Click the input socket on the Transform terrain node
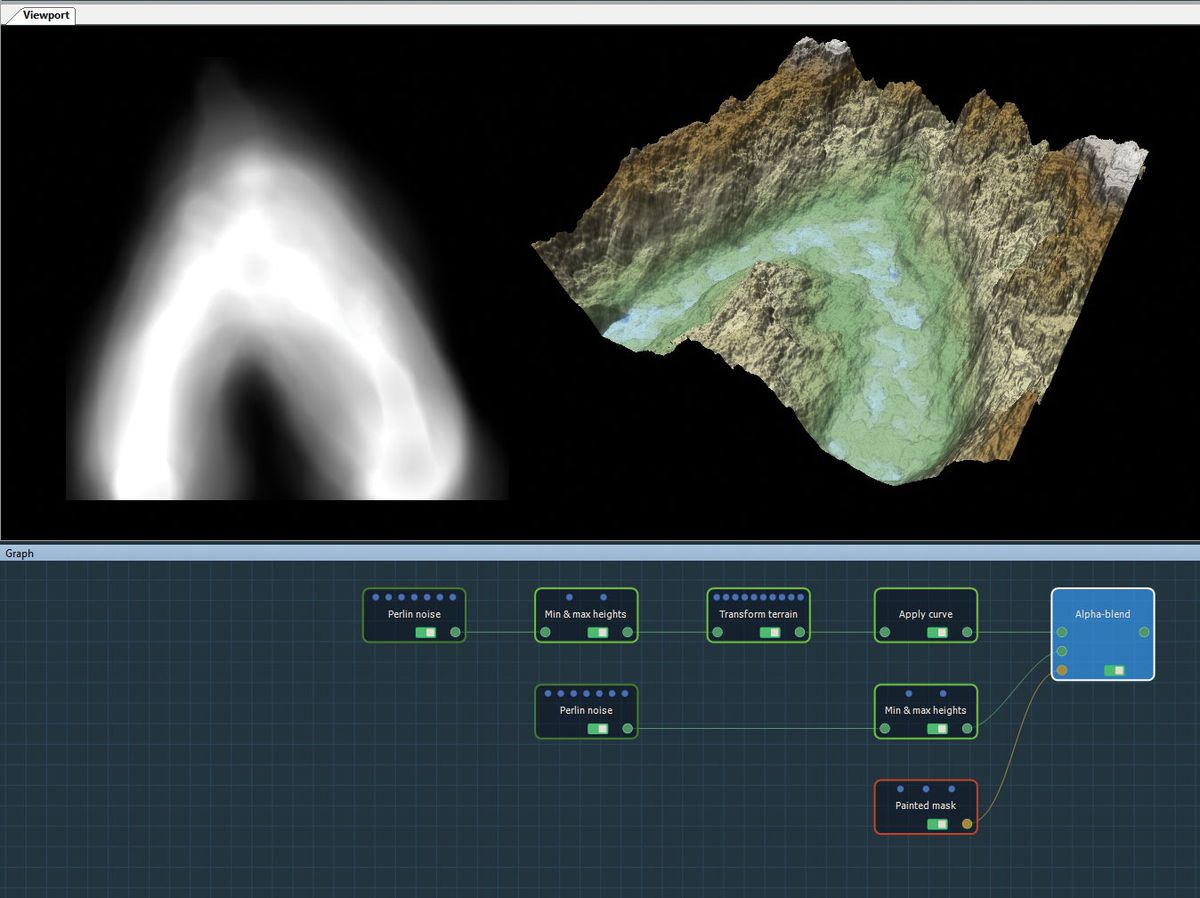 (x=718, y=631)
